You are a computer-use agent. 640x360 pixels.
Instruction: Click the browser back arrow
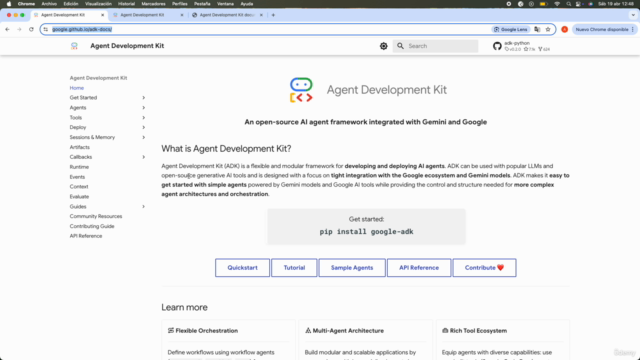7,29
